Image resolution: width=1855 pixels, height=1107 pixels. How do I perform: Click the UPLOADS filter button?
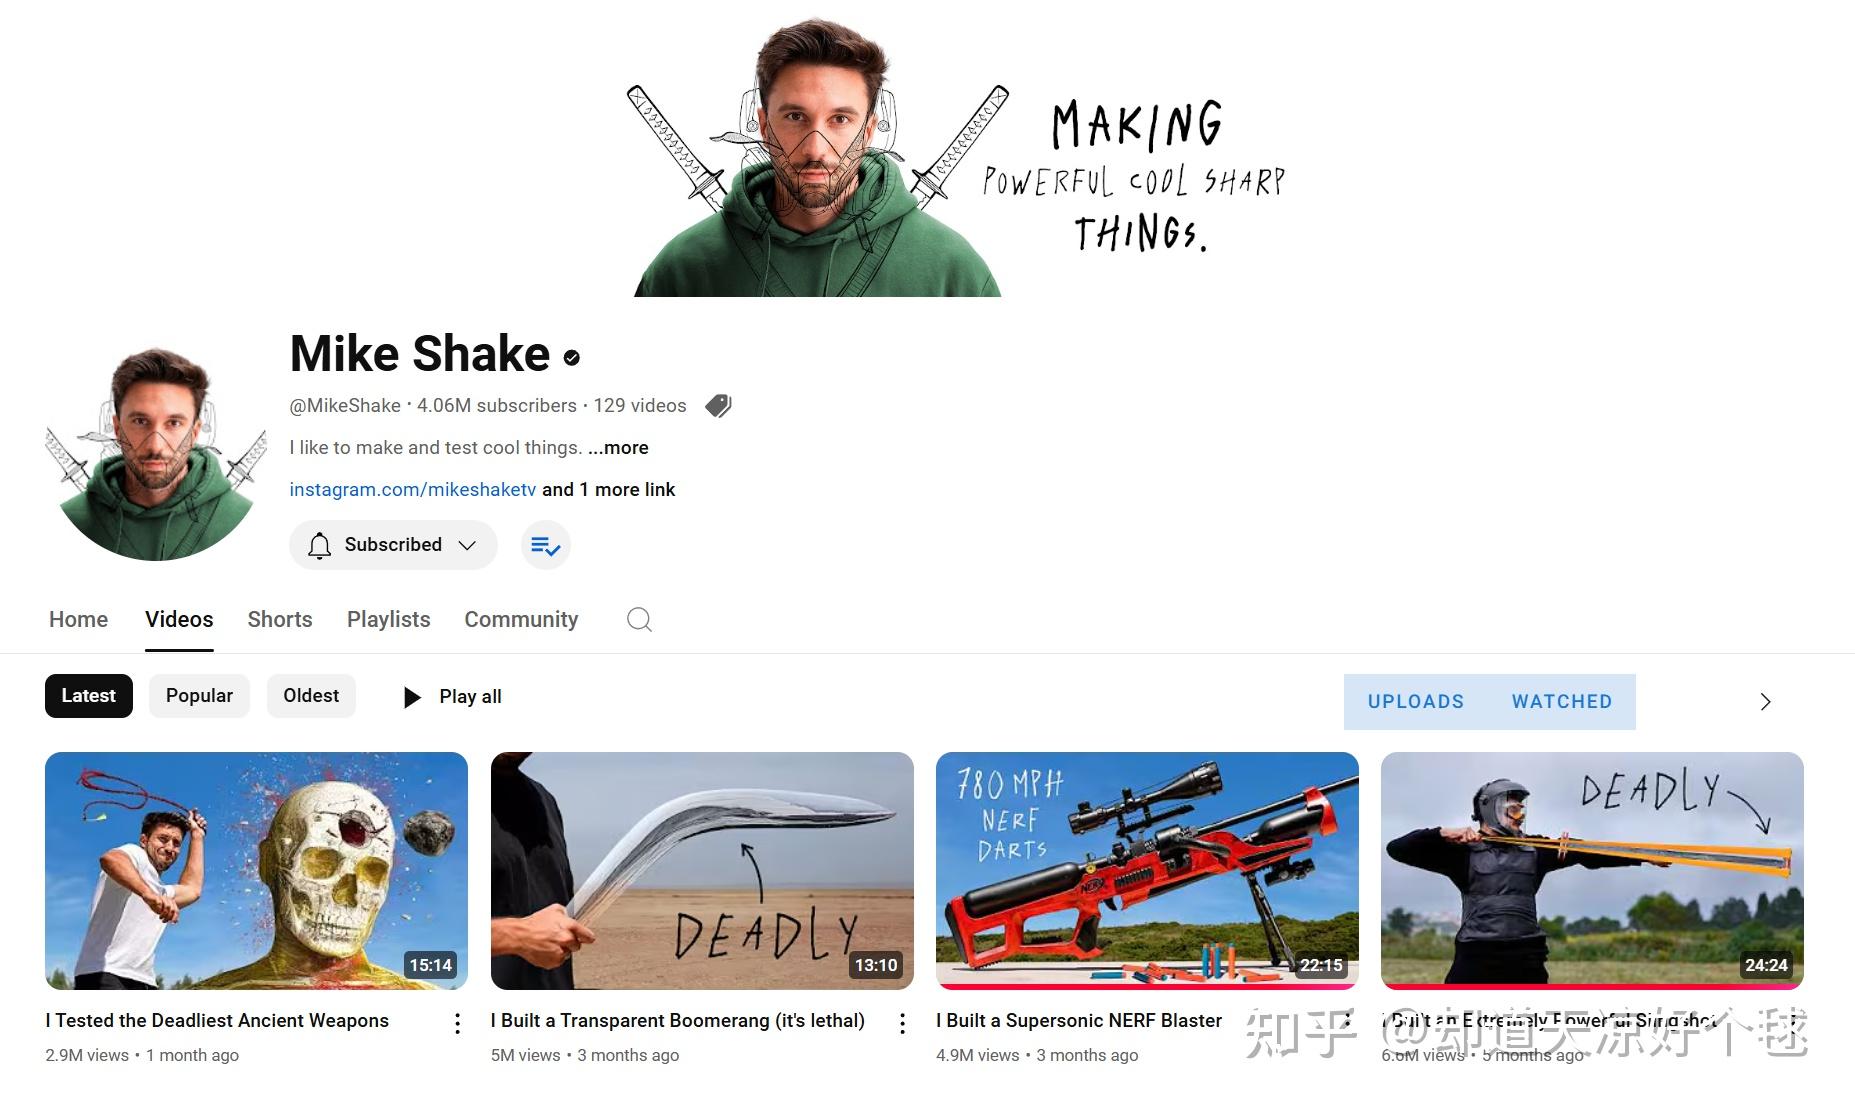click(x=1416, y=702)
